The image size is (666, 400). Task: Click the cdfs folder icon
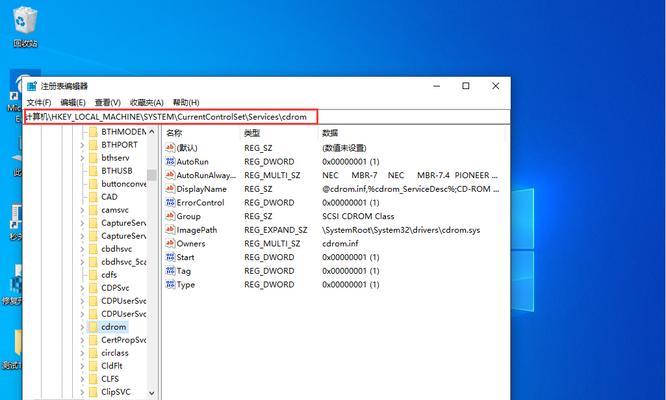click(x=93, y=275)
